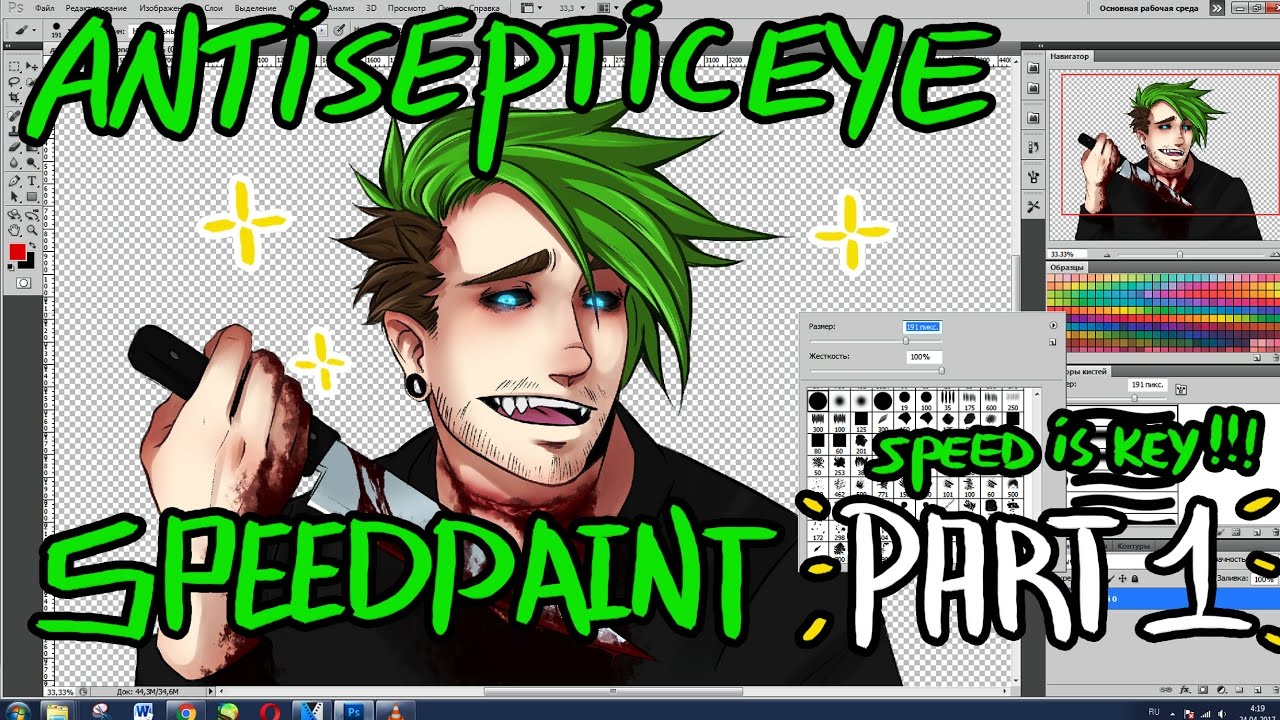Viewport: 1280px width, 720px height.
Task: Select the Hand tool
Action: coord(15,230)
